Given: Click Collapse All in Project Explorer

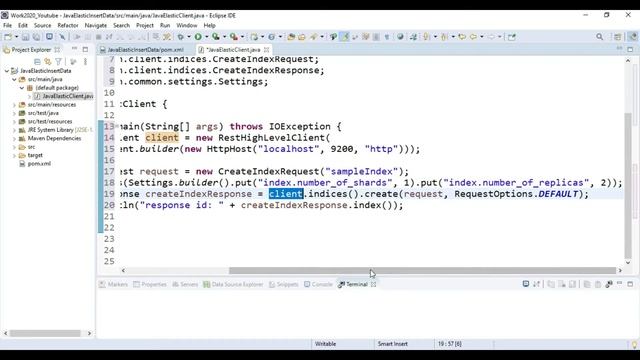Looking at the screenshot, I should (x=37, y=62).
